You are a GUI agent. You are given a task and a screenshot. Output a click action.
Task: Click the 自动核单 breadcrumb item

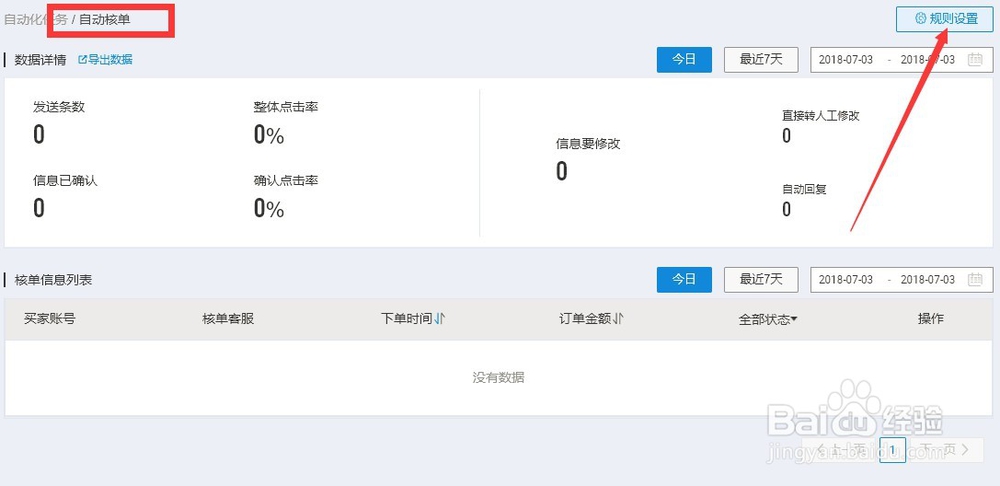[x=104, y=20]
